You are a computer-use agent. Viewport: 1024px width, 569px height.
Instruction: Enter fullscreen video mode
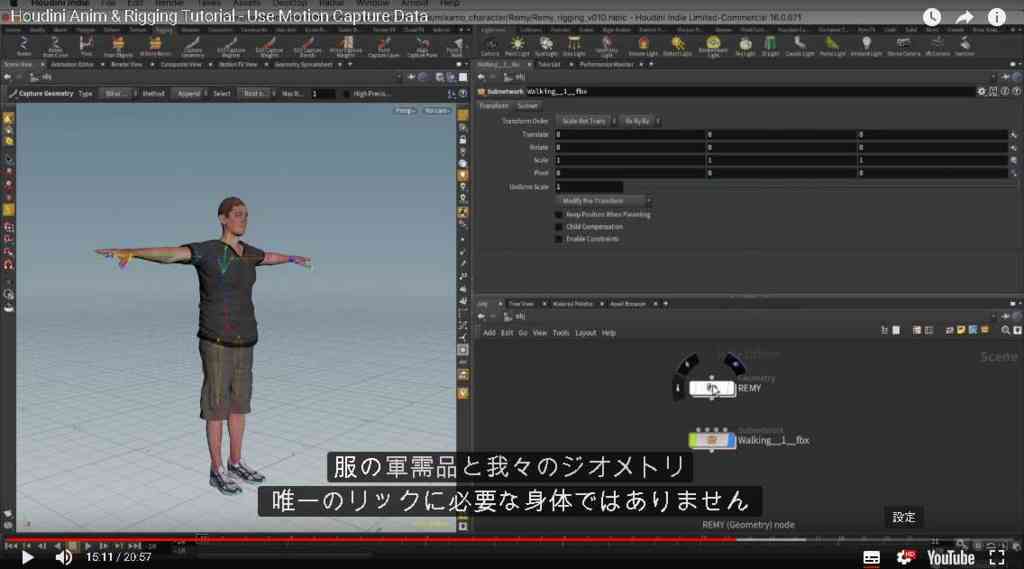pos(997,557)
